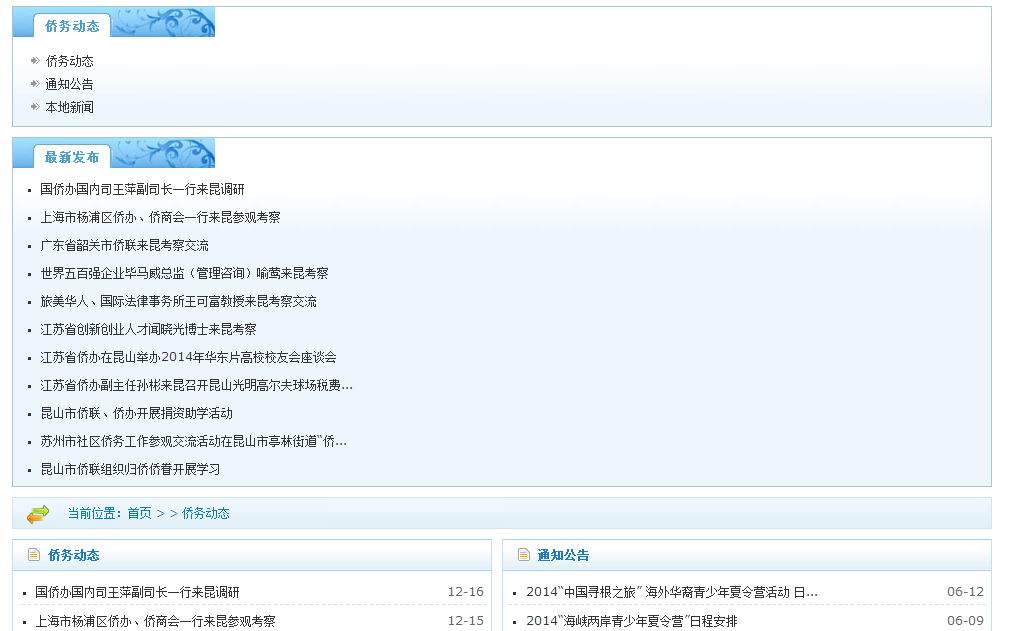The width and height of the screenshot is (1014, 631).
Task: Open the 广东省韶关市侨联来昆考察交流 article
Action: click(x=124, y=245)
